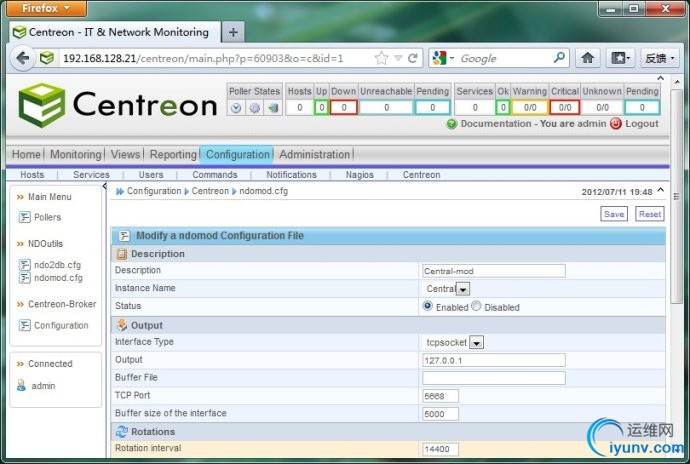Open URL history dropdown arrow
The image size is (690, 464).
coord(398,58)
